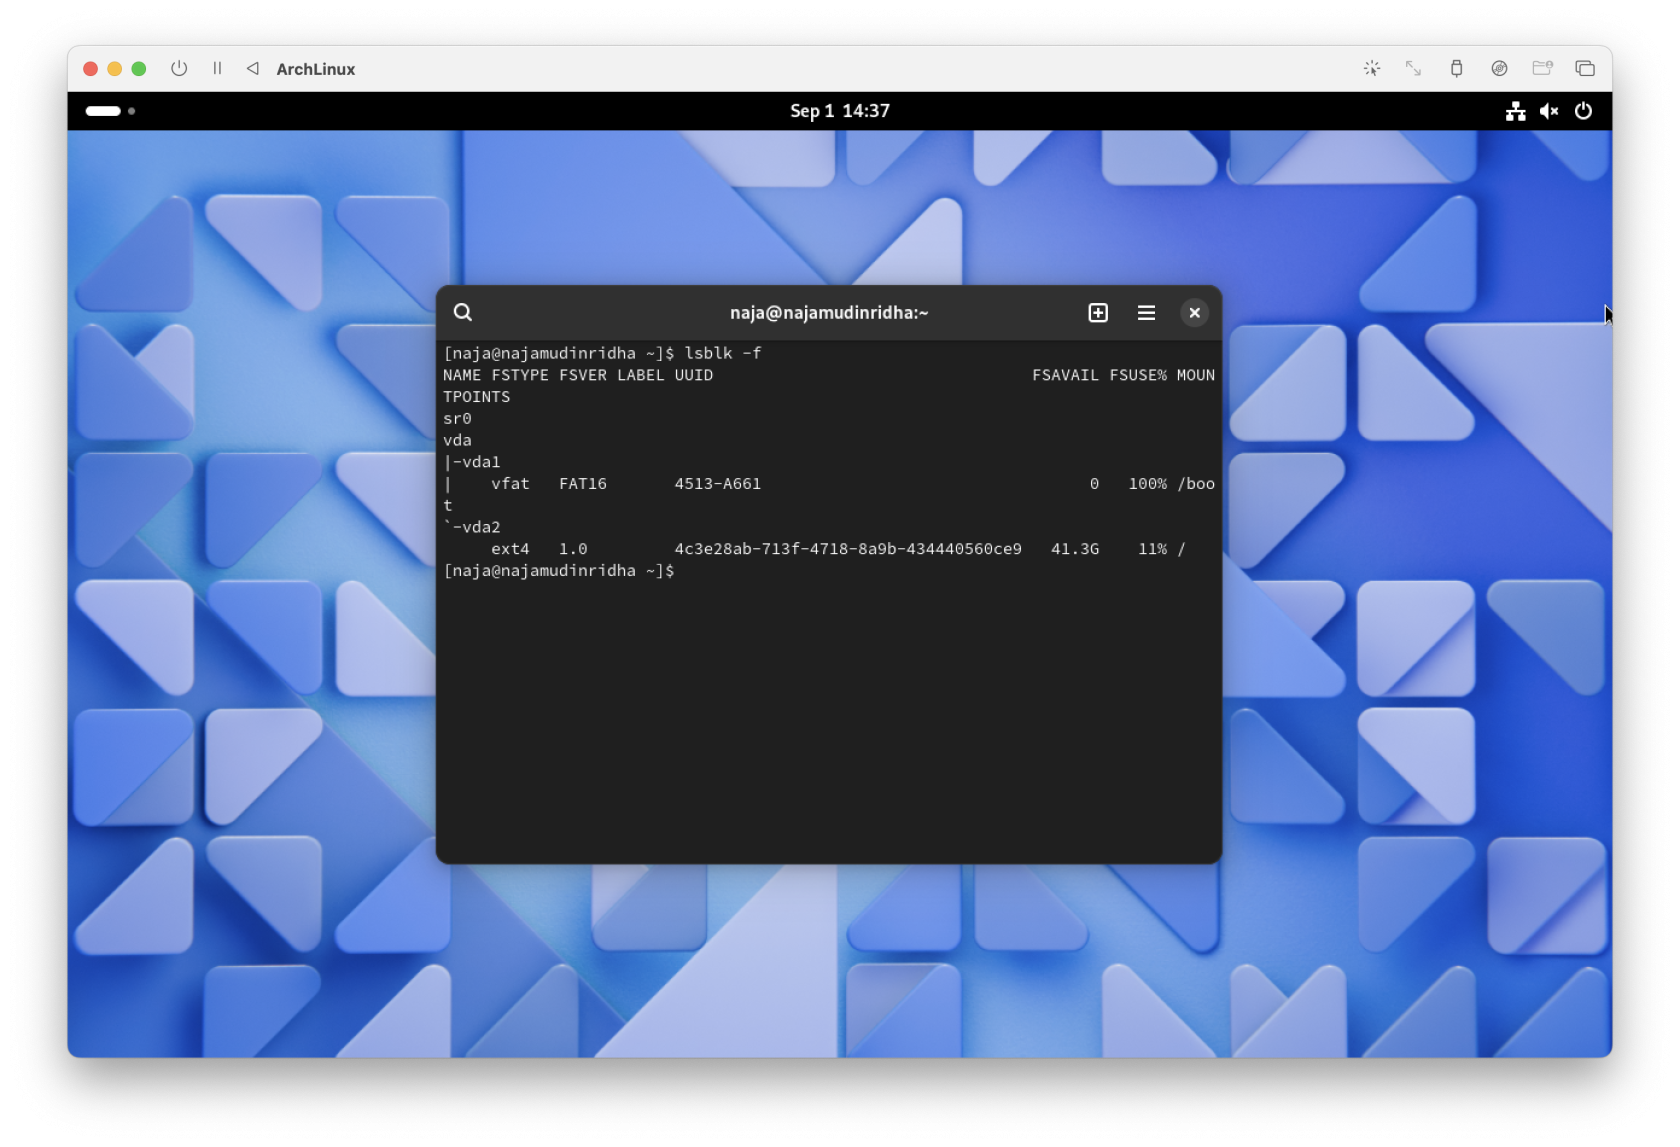This screenshot has width=1680, height=1147.
Task: Click the vda device name
Action: pyautogui.click(x=457, y=440)
